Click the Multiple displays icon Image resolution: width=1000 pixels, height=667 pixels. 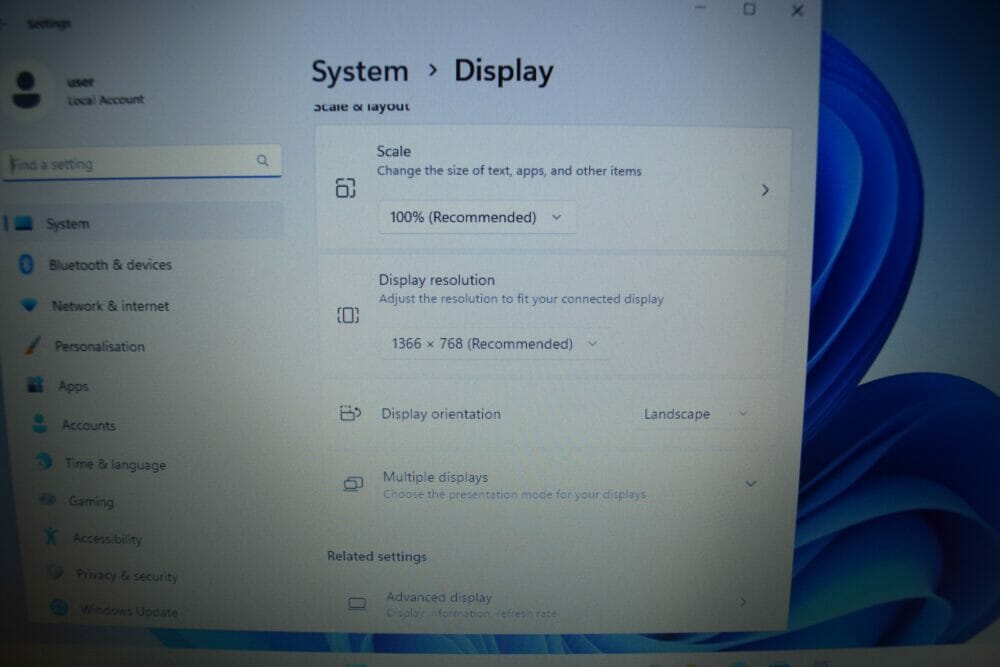pos(353,484)
